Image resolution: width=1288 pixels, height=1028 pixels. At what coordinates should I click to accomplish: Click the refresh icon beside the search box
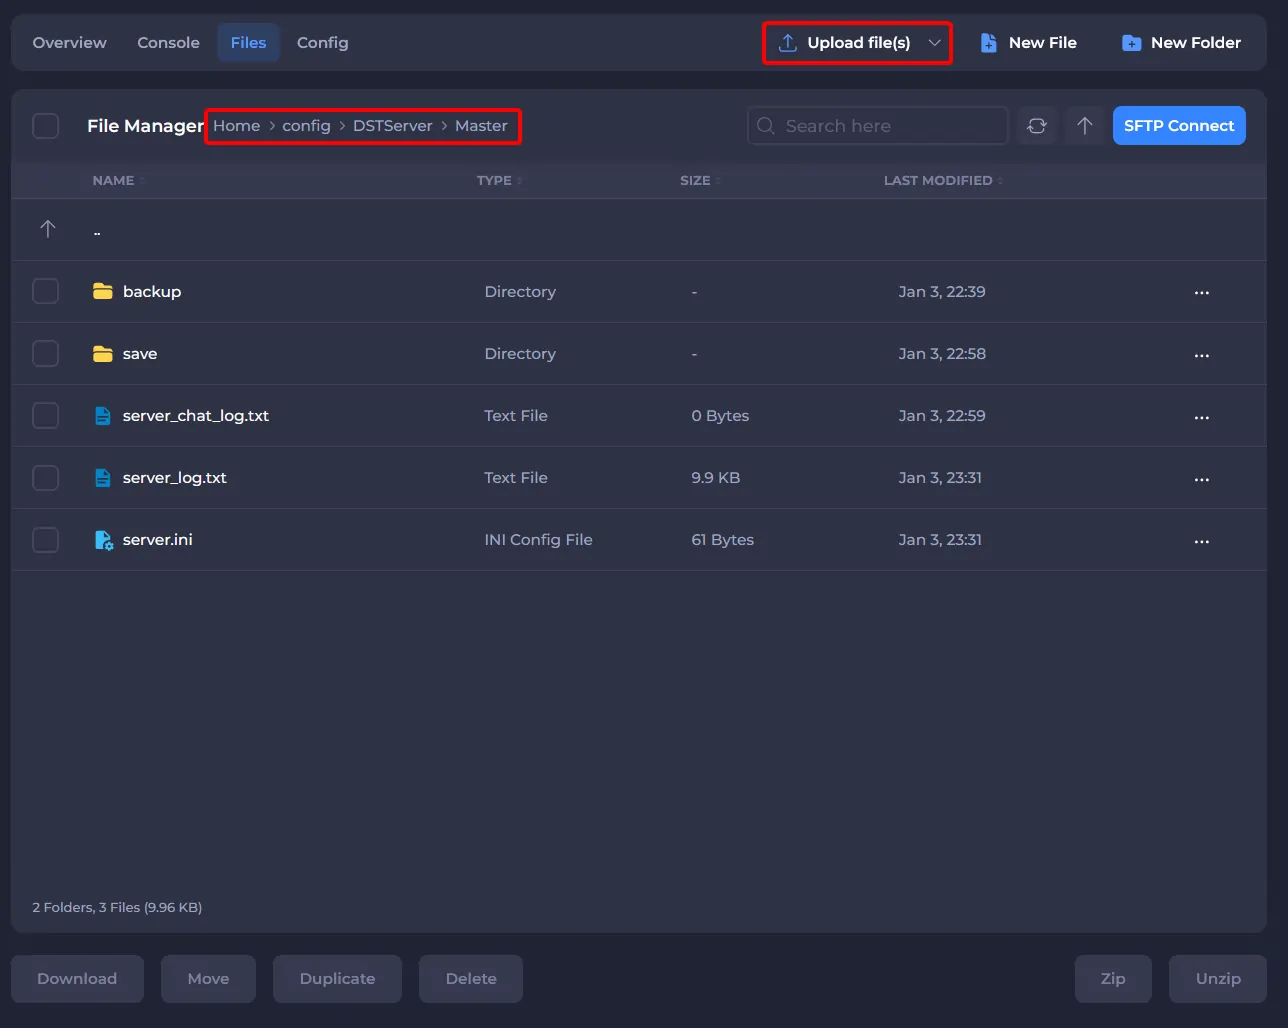[x=1037, y=126]
